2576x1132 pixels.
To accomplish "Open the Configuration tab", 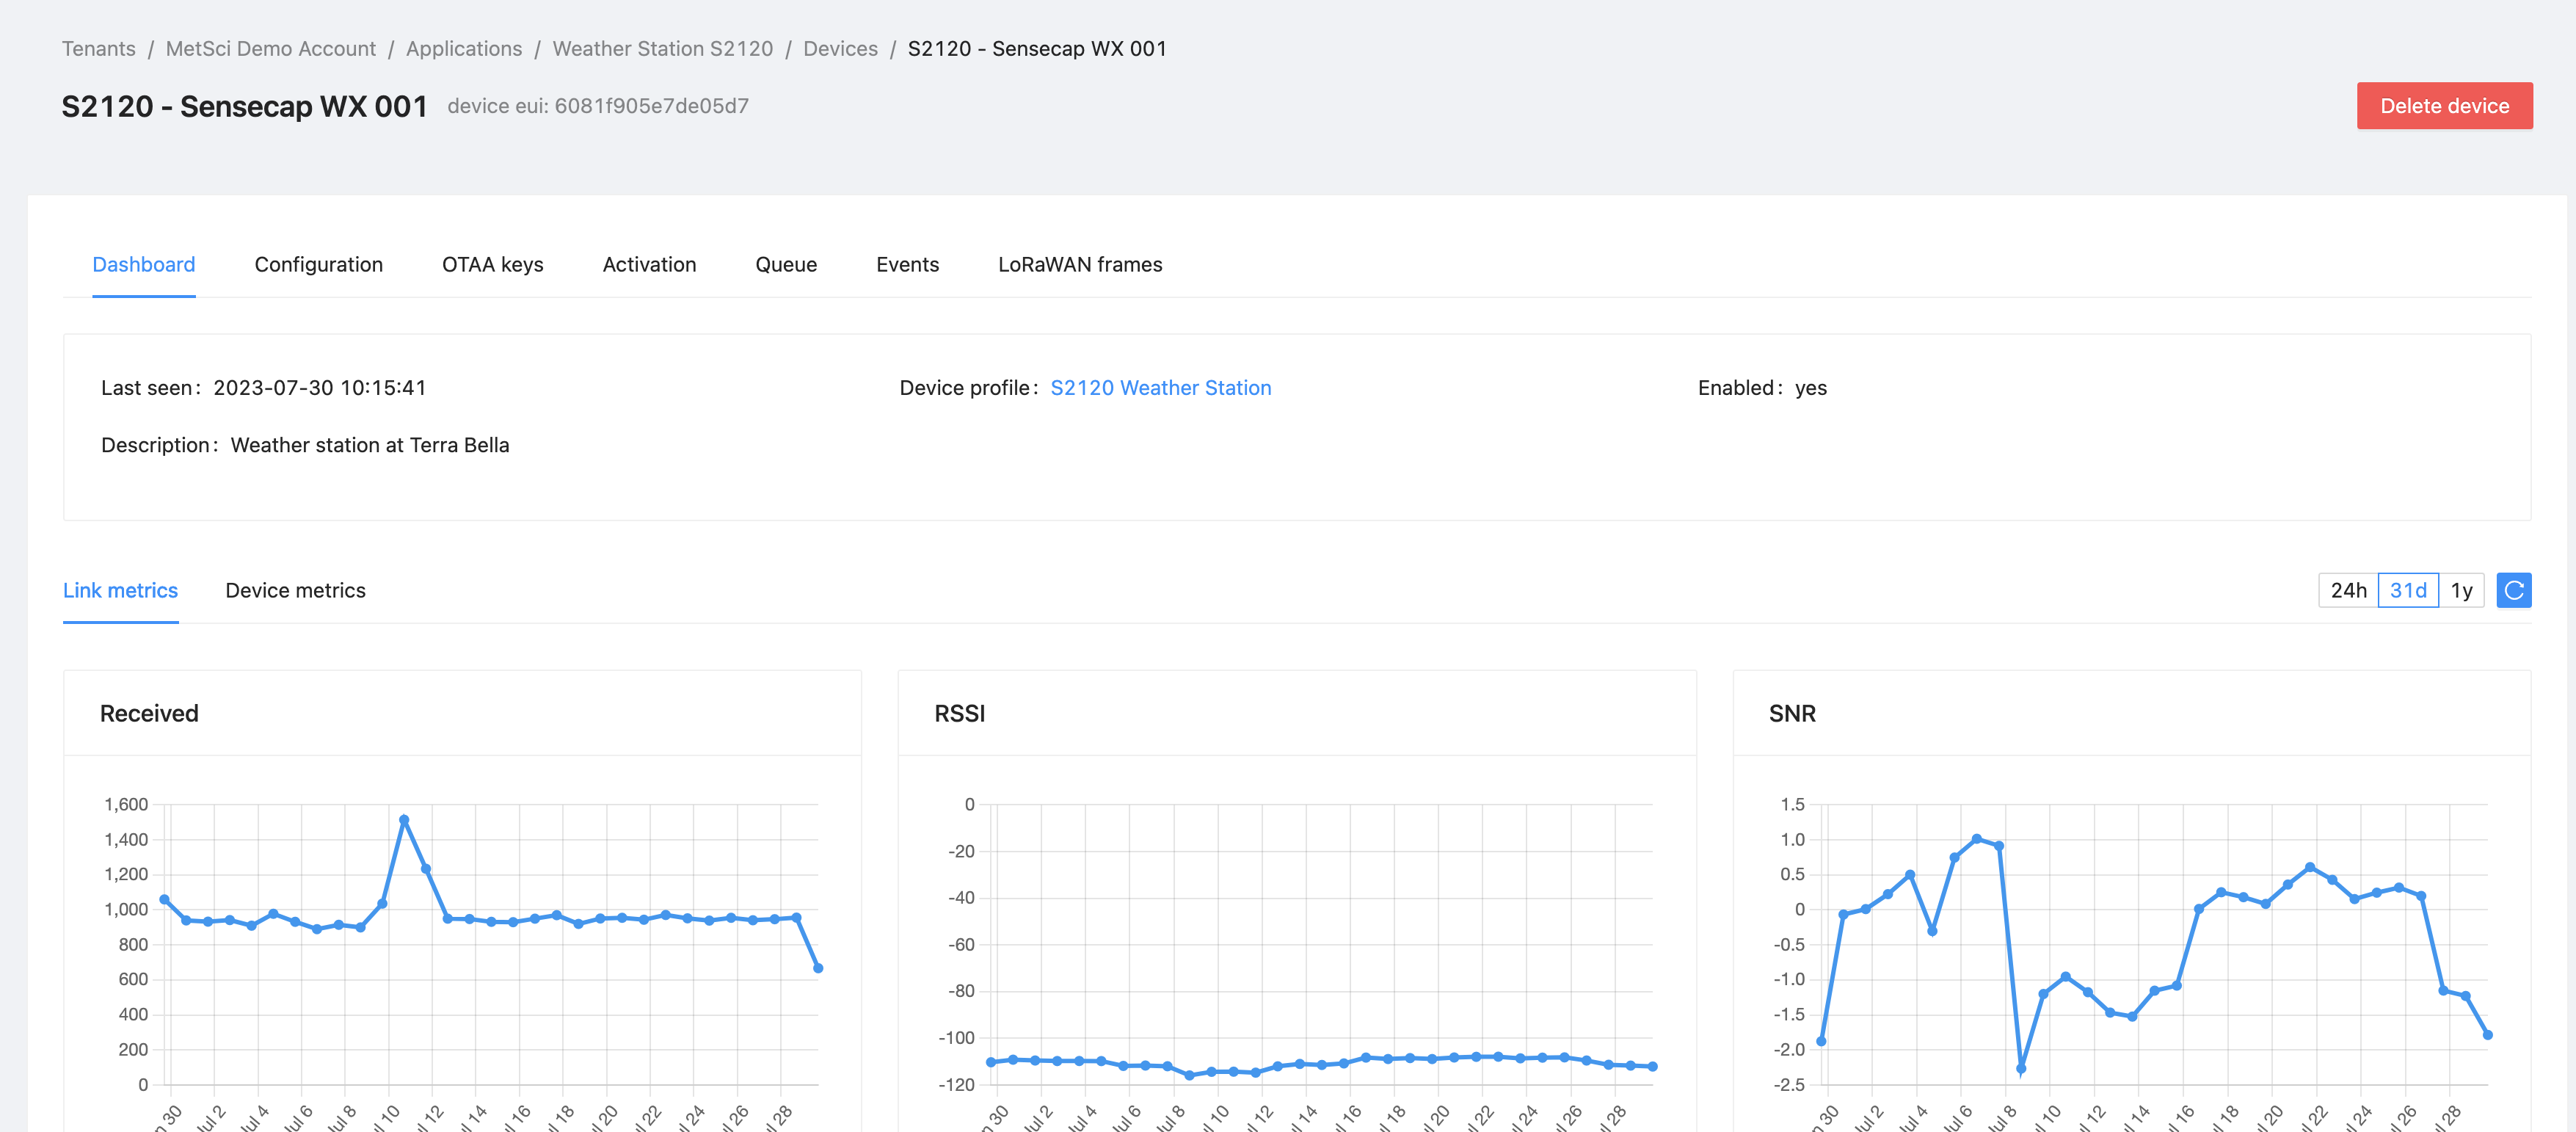I will (318, 264).
